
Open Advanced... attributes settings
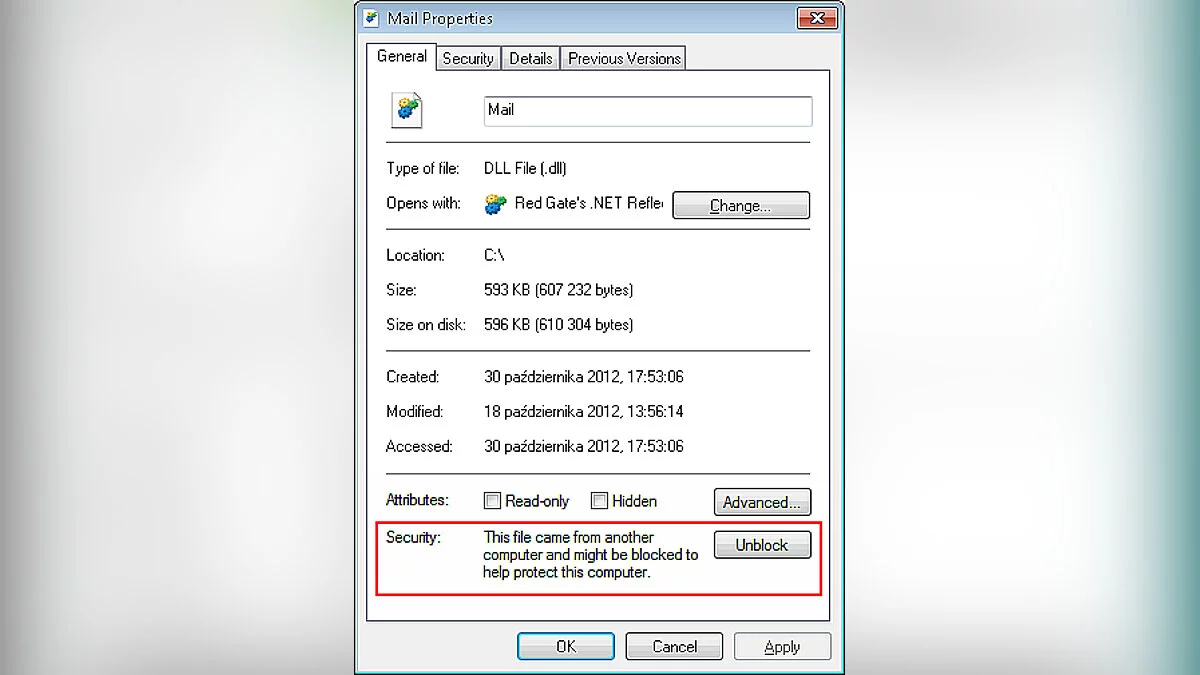click(x=762, y=502)
